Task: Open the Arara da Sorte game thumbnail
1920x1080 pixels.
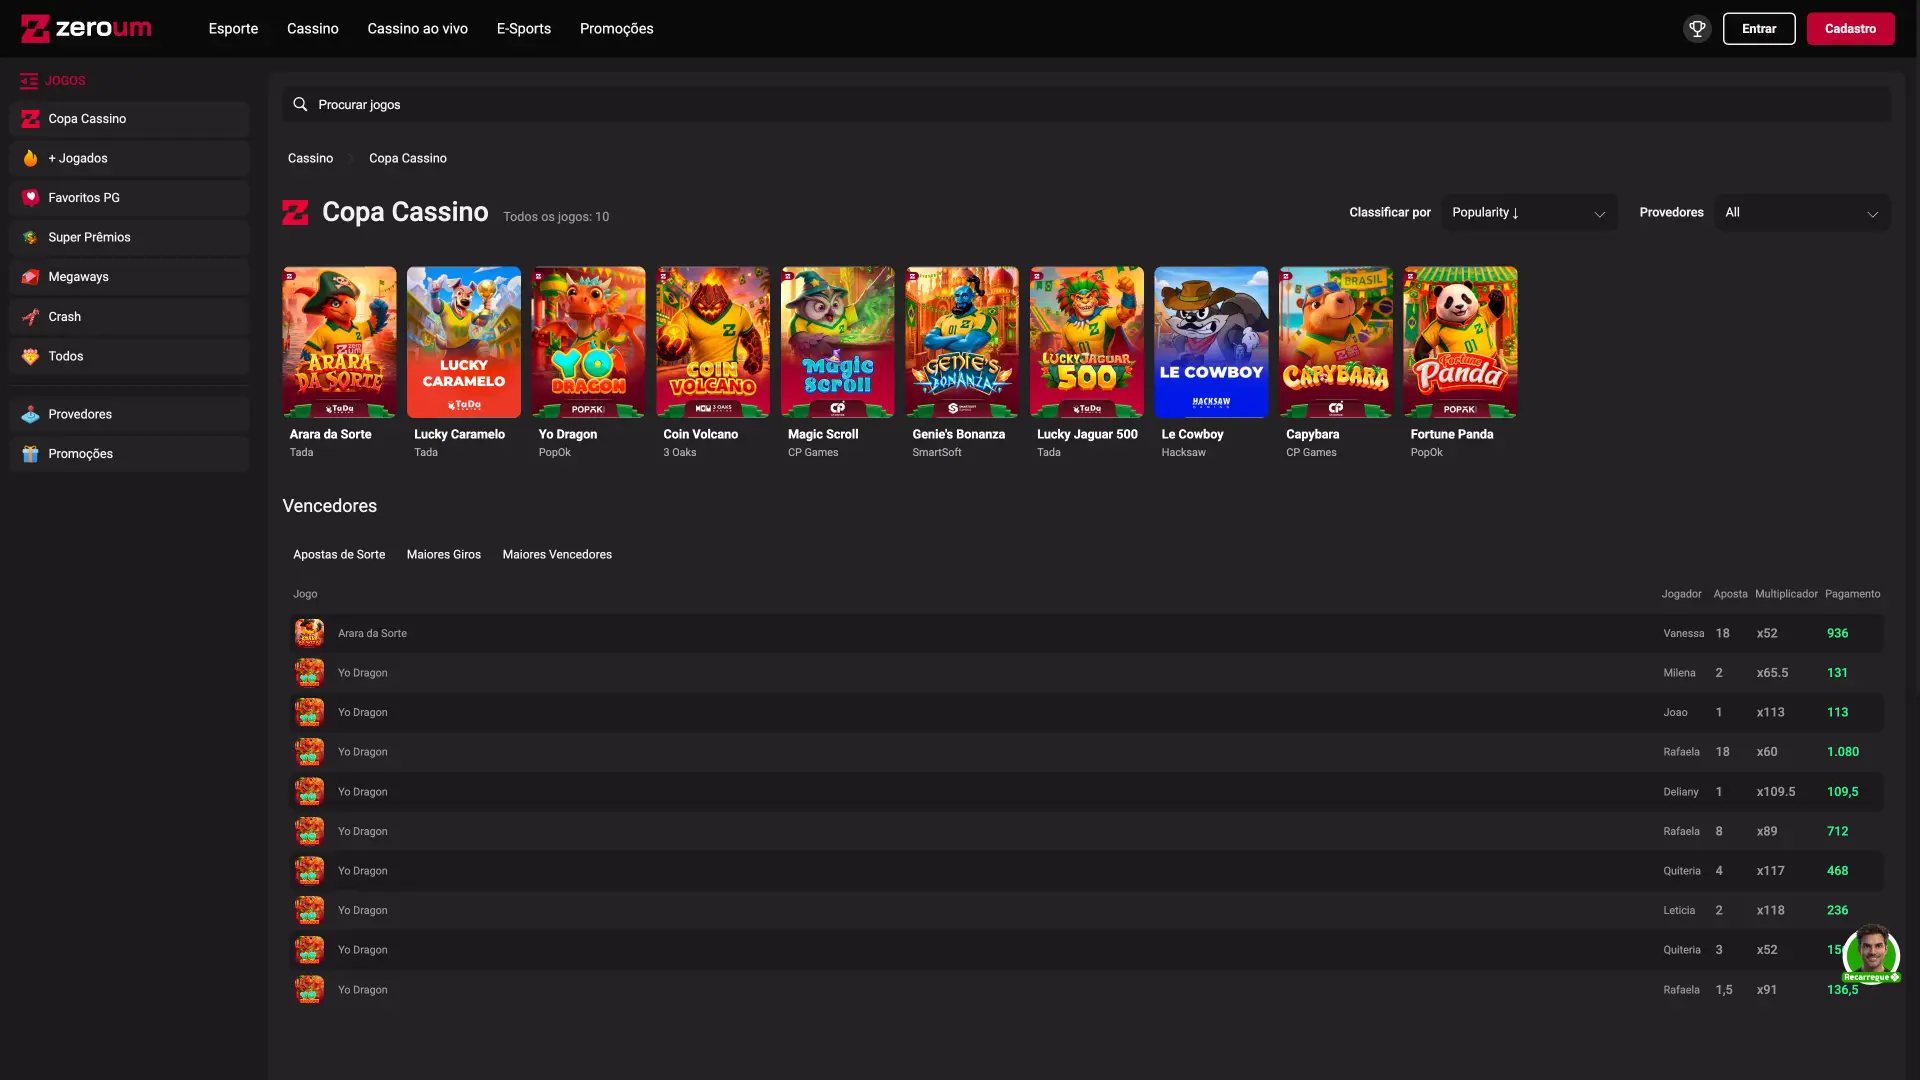Action: [339, 342]
